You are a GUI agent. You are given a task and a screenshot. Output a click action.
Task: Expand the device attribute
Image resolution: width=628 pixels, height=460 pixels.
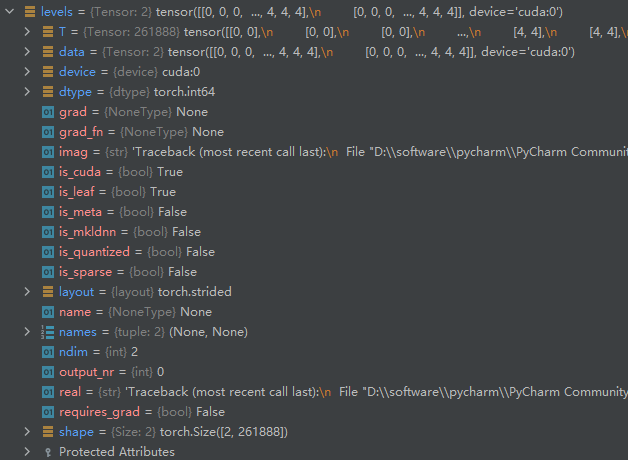[27, 72]
